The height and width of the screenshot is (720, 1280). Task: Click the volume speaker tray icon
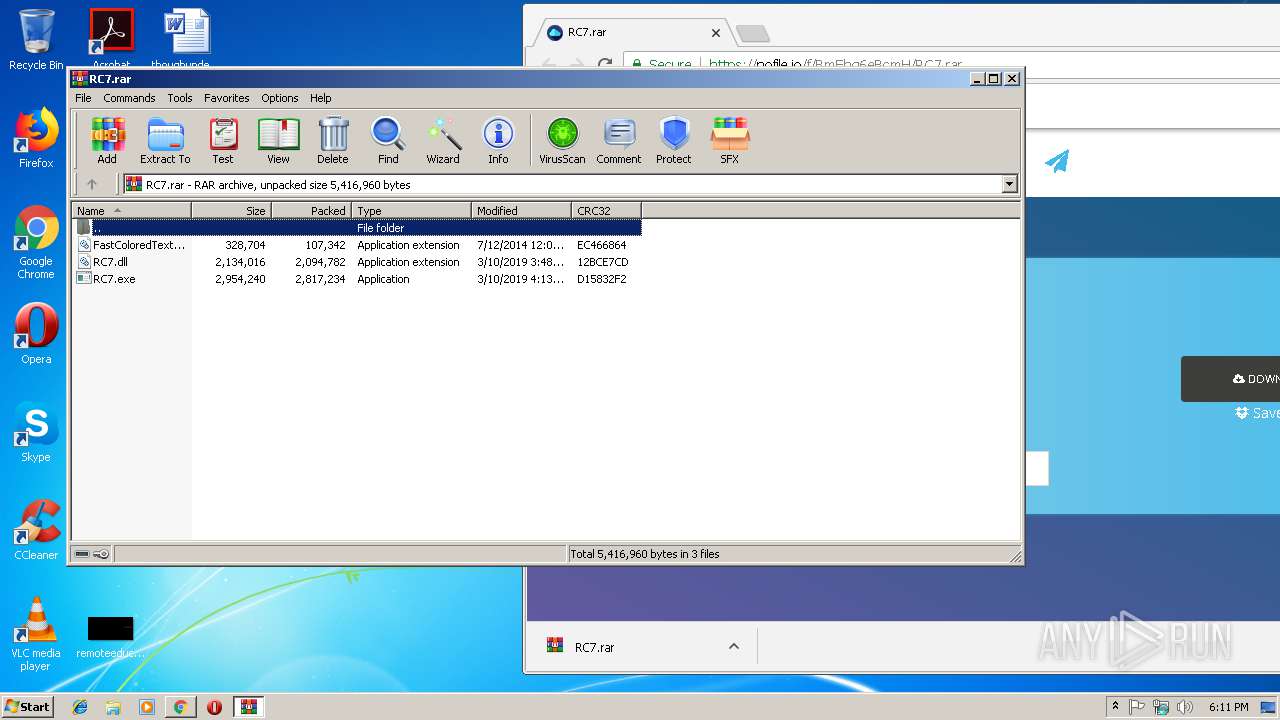click(x=1185, y=707)
